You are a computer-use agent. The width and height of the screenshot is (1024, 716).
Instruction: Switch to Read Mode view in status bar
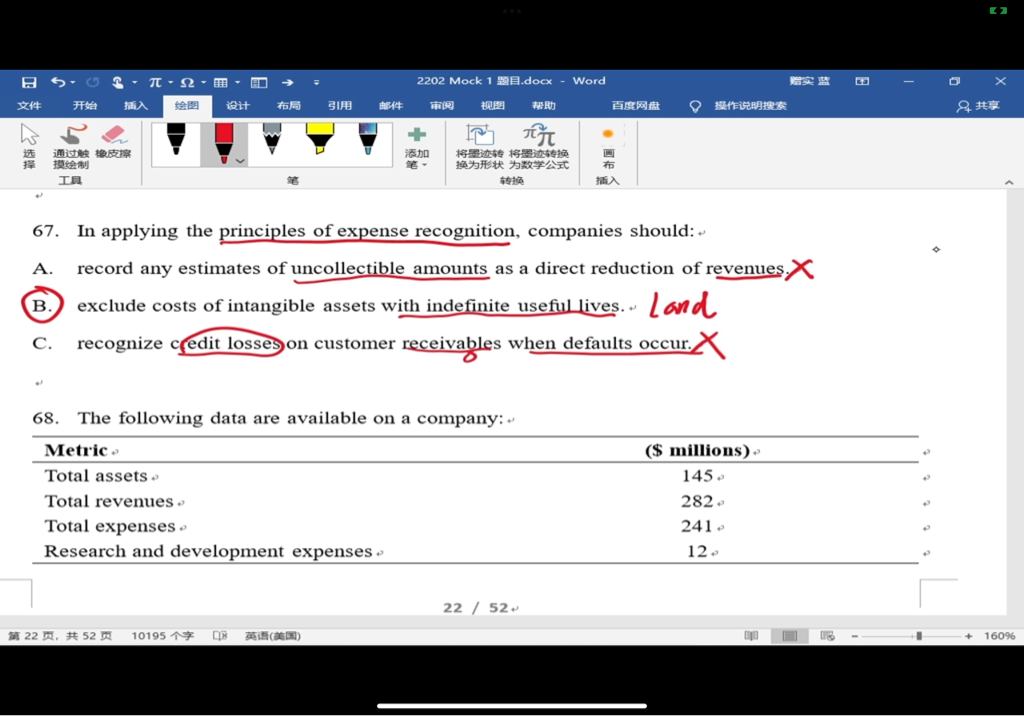tap(751, 636)
